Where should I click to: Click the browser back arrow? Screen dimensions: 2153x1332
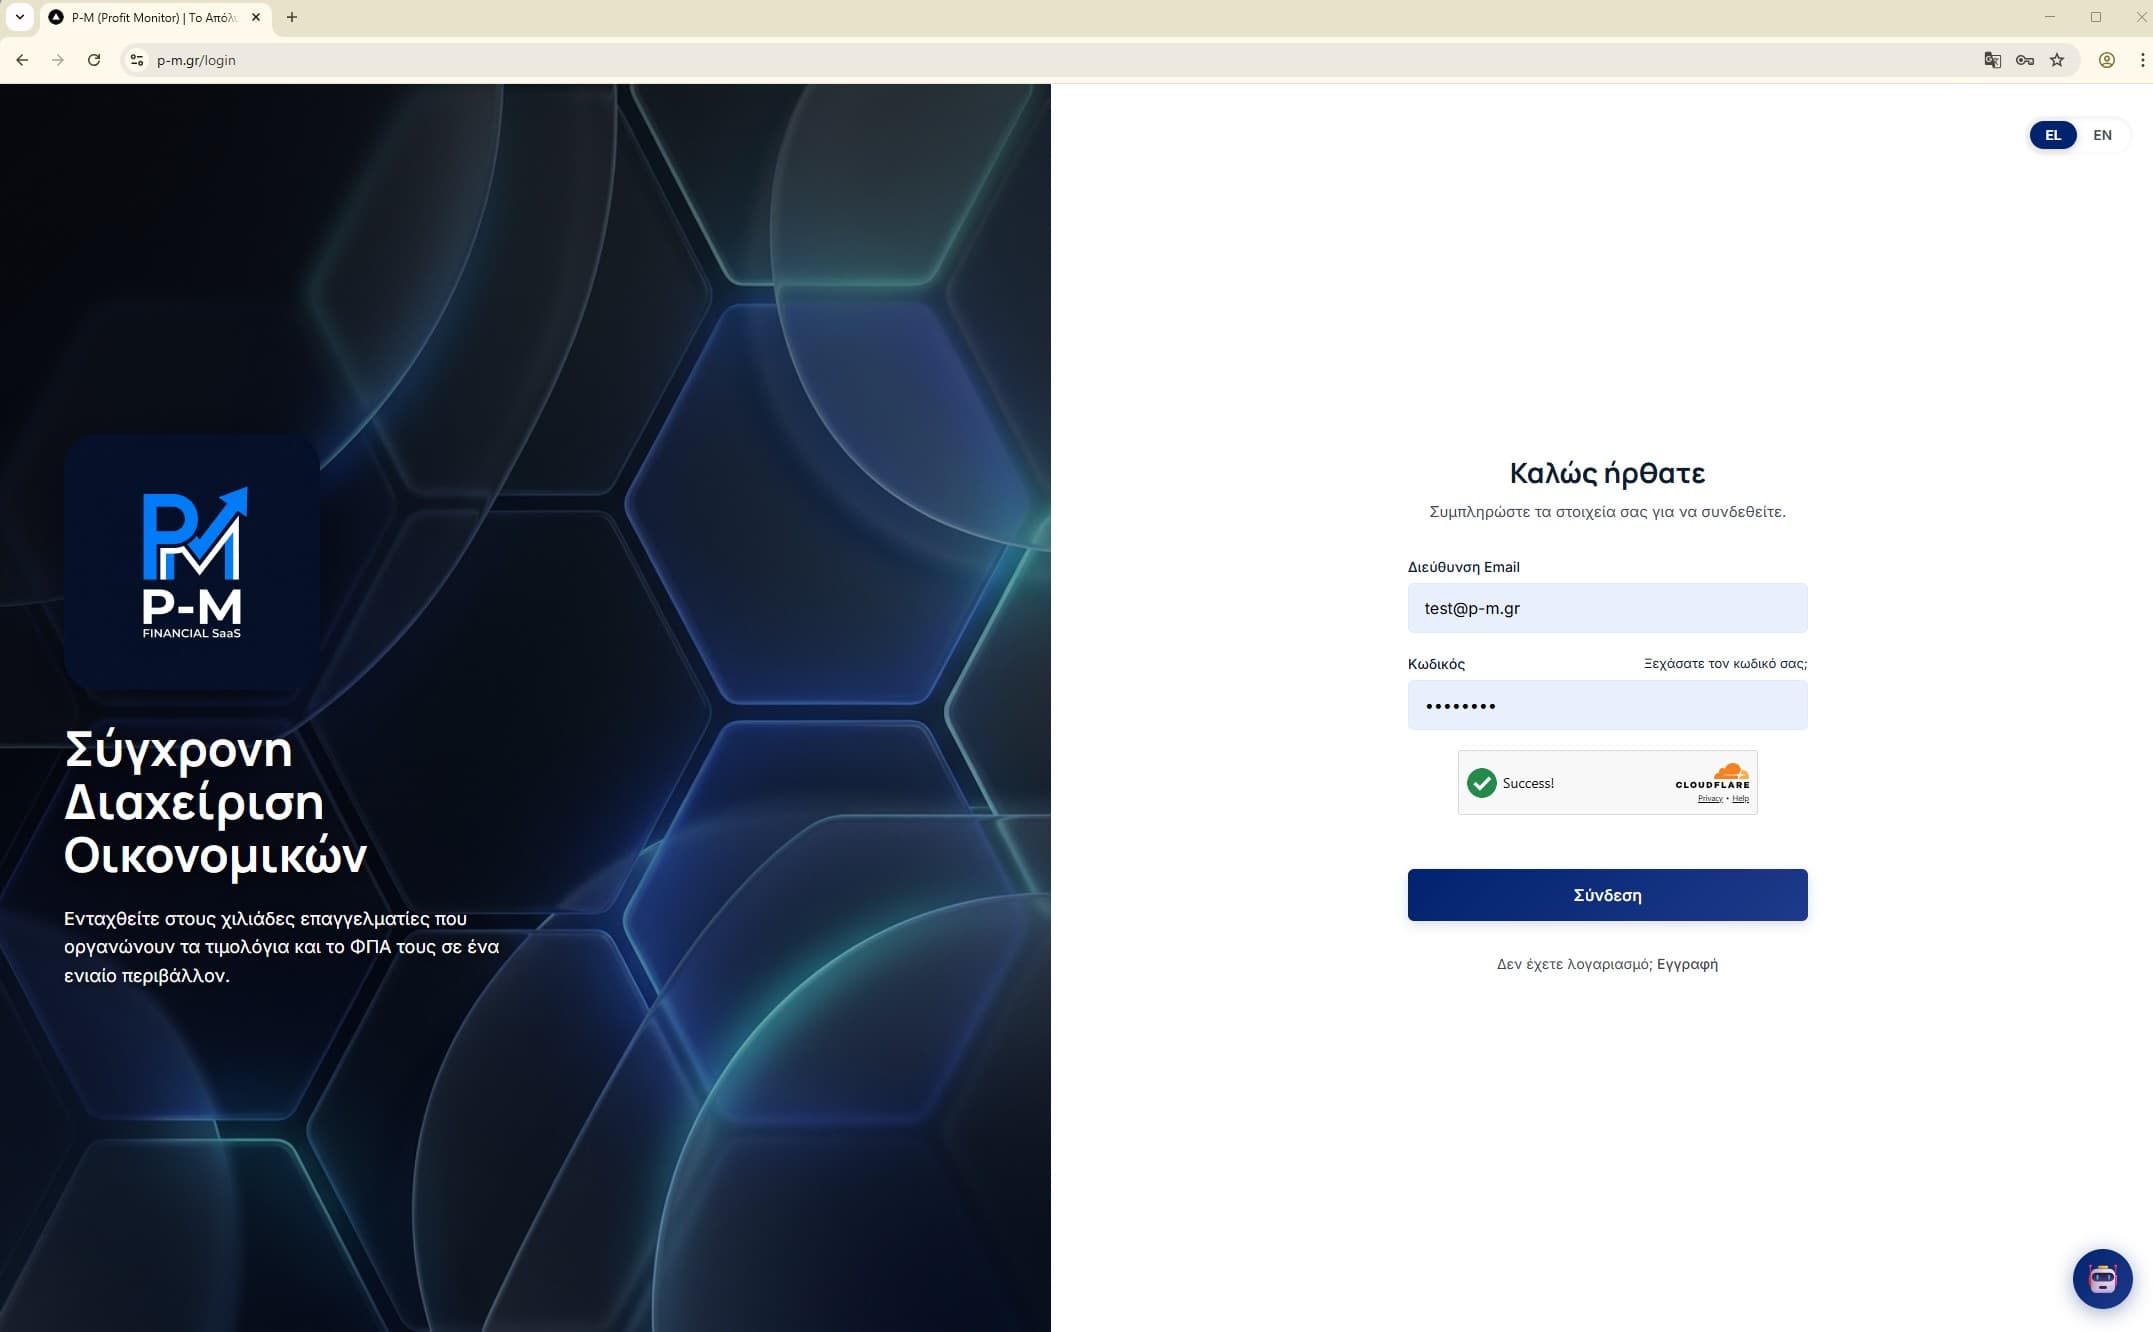22,60
